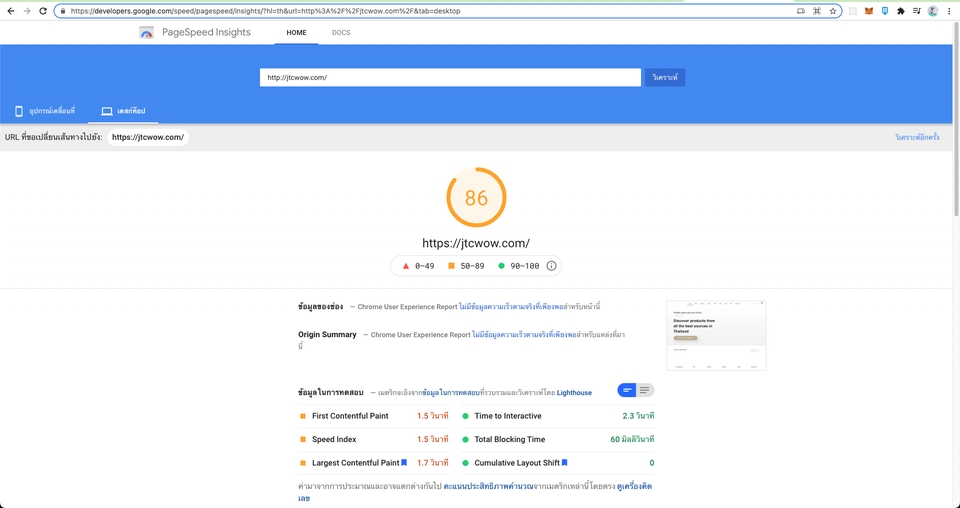The height and width of the screenshot is (508, 960).
Task: Click the re-analyze link at right
Action: pyautogui.click(x=917, y=137)
